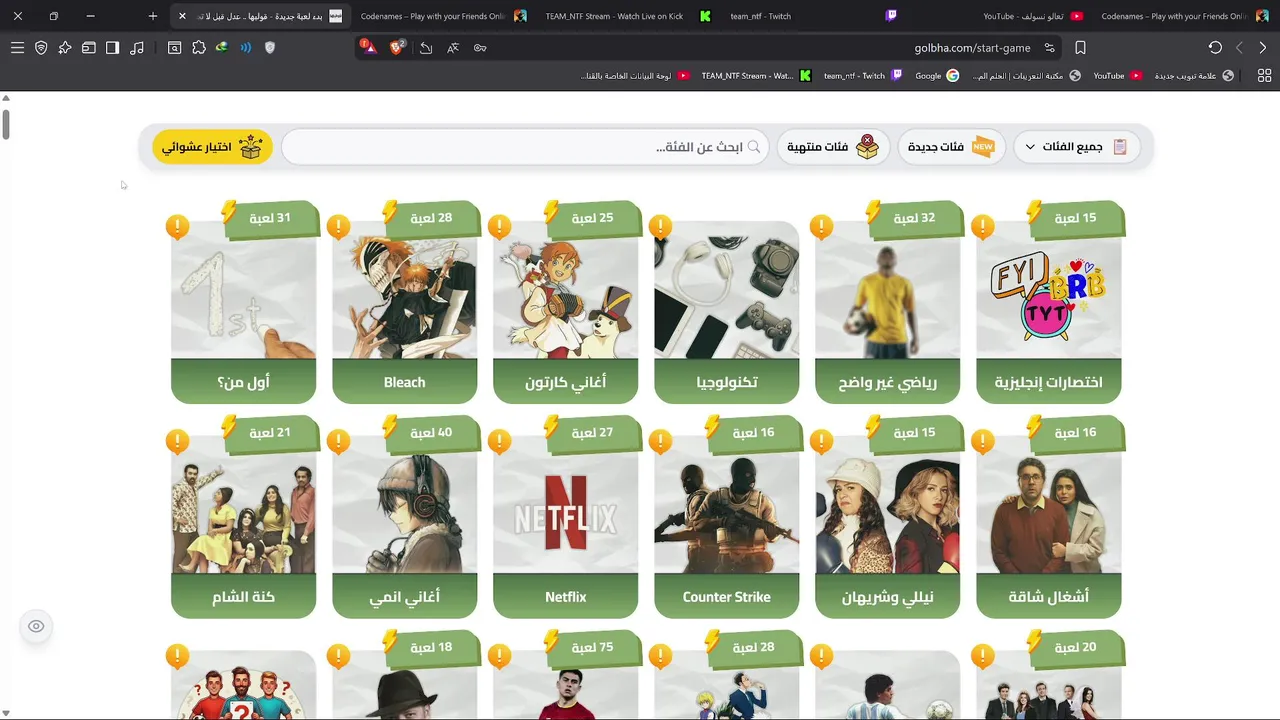Filter by فئات منتهية finished categories
1280x720 pixels.
point(832,147)
